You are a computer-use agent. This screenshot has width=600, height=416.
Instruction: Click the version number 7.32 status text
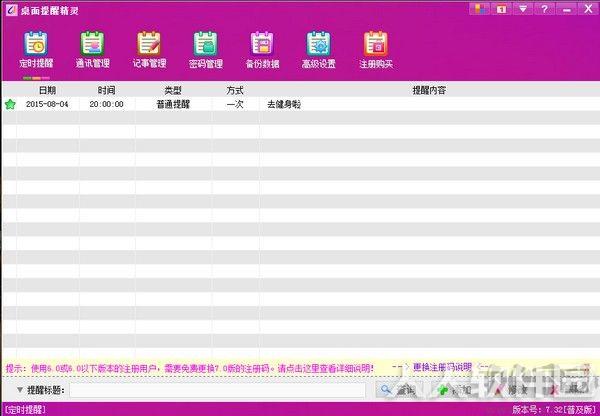[555, 409]
